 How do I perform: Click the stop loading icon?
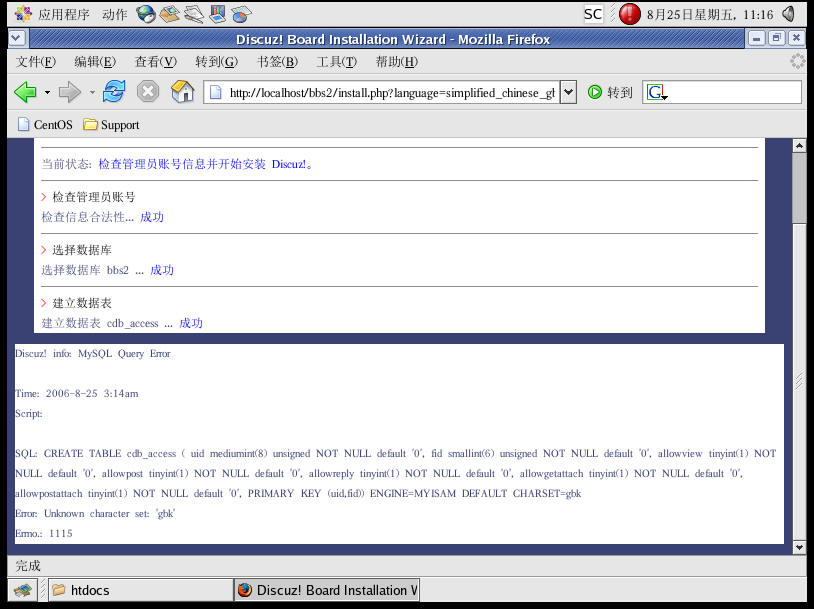tap(148, 92)
